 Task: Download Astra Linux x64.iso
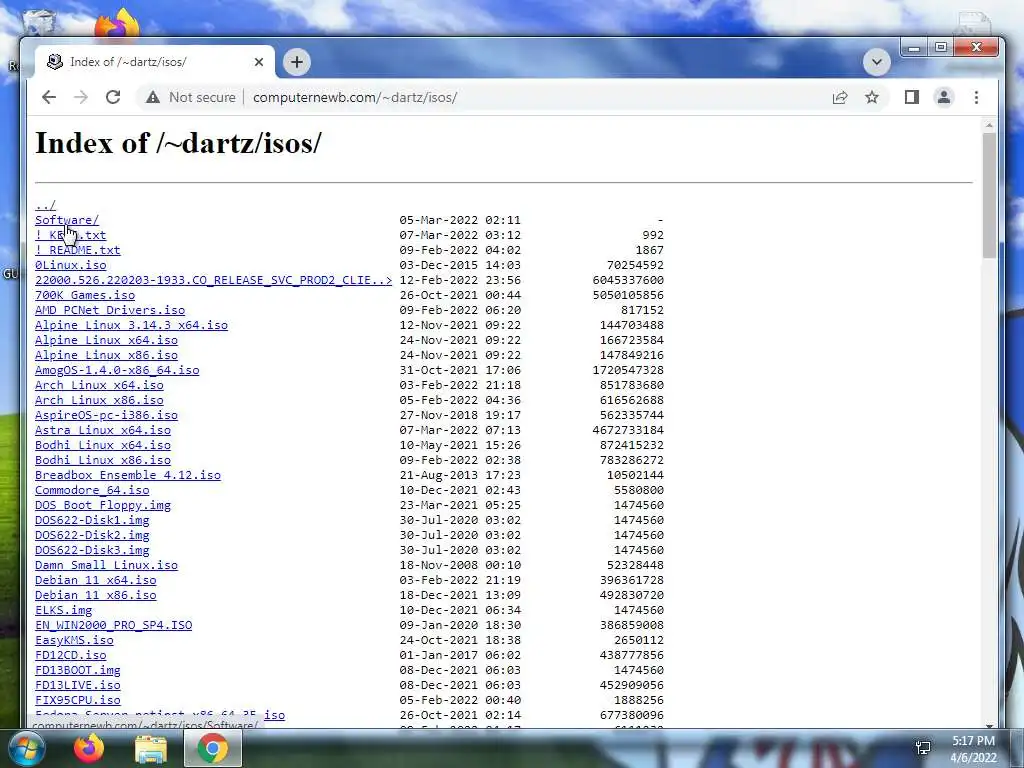tap(103, 430)
